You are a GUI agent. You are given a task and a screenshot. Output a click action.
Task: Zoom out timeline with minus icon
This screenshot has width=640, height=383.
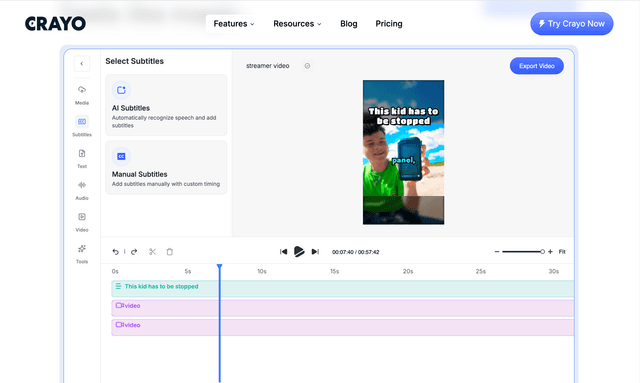point(497,252)
